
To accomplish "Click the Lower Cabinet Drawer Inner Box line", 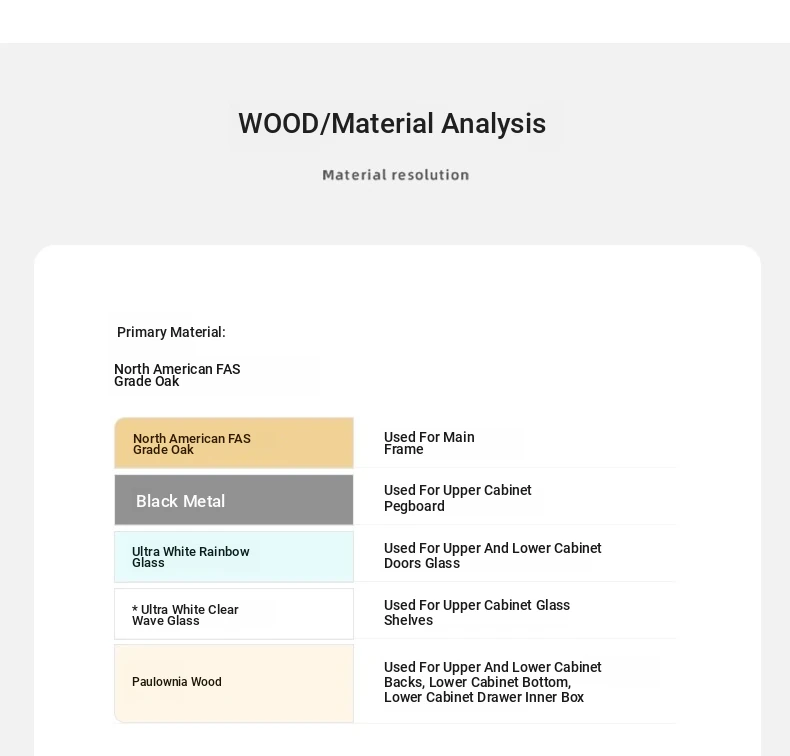I will (x=483, y=697).
